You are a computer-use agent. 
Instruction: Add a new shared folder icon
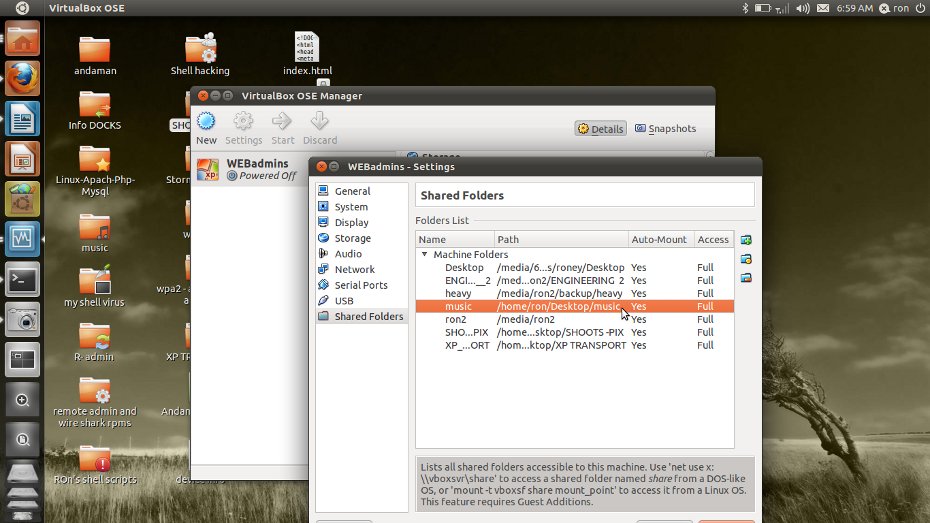tap(746, 240)
